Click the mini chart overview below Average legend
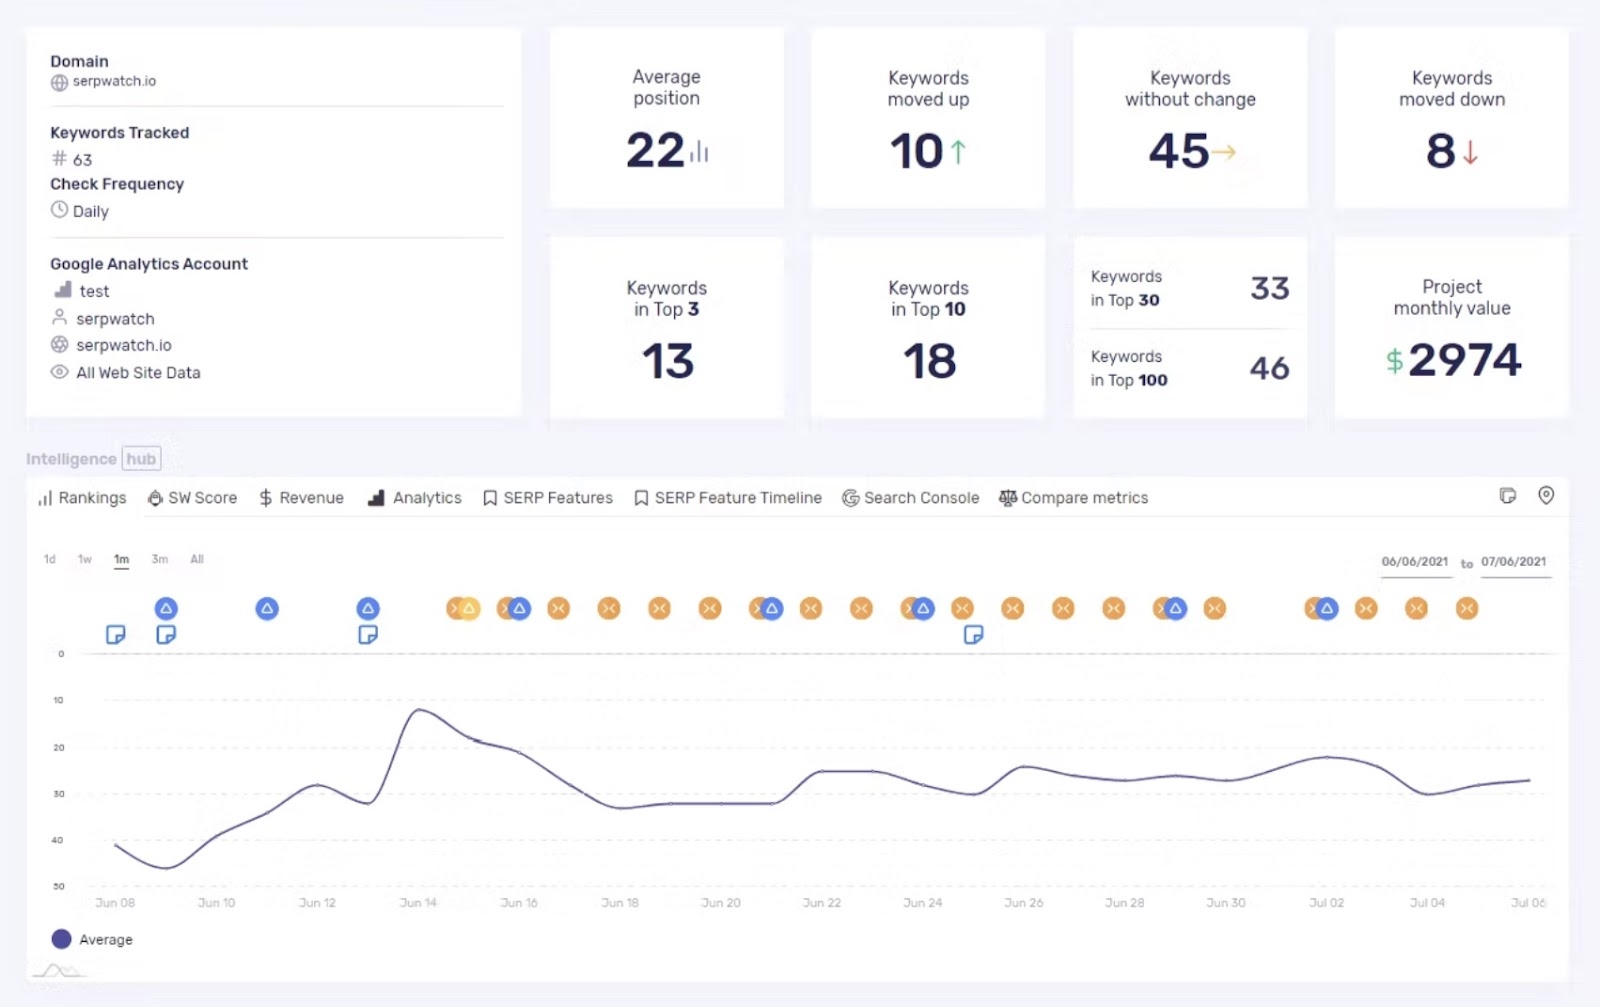The height and width of the screenshot is (1007, 1600). 60,970
